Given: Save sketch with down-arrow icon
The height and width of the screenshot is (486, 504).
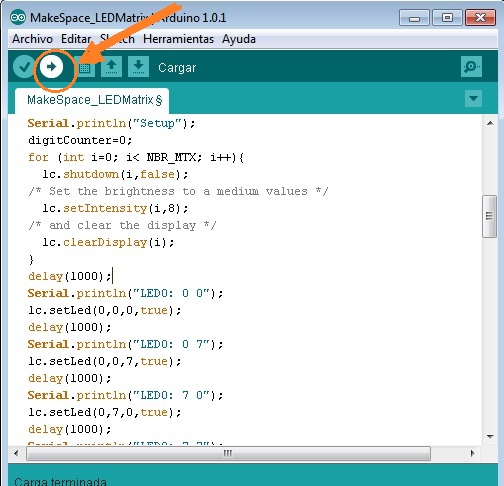Looking at the screenshot, I should coord(138,67).
